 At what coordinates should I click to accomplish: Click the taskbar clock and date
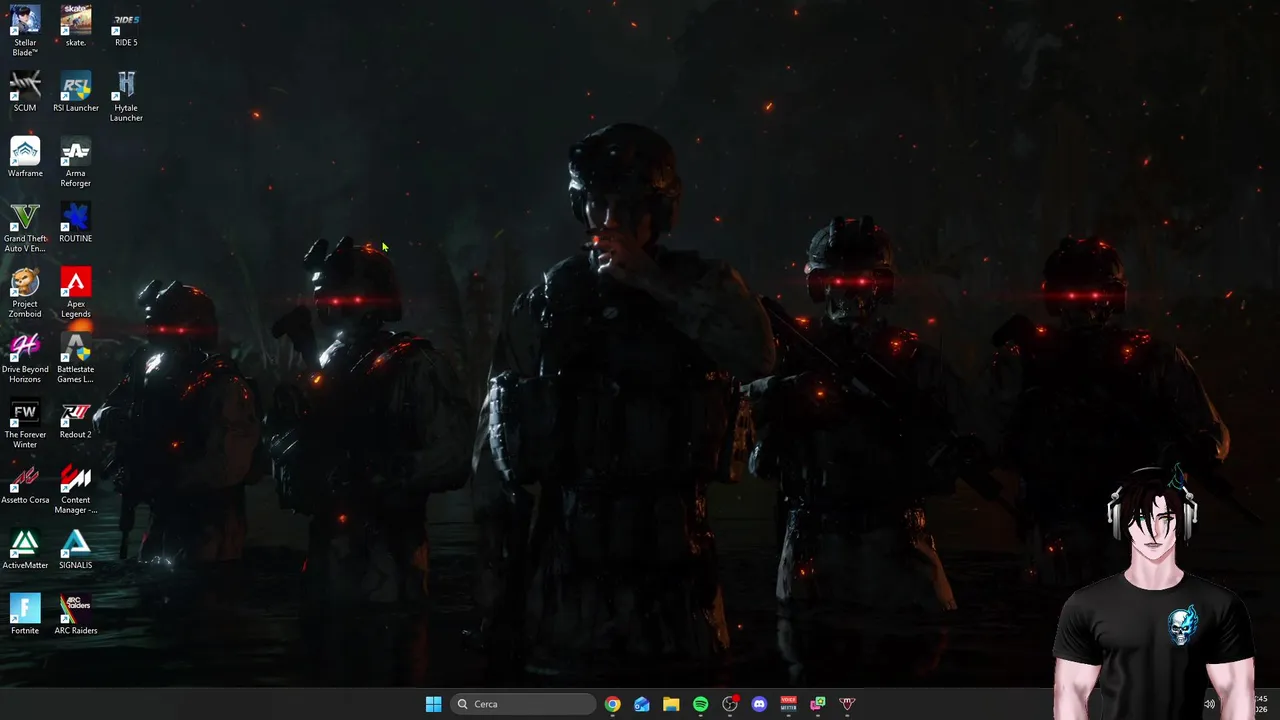point(1261,704)
